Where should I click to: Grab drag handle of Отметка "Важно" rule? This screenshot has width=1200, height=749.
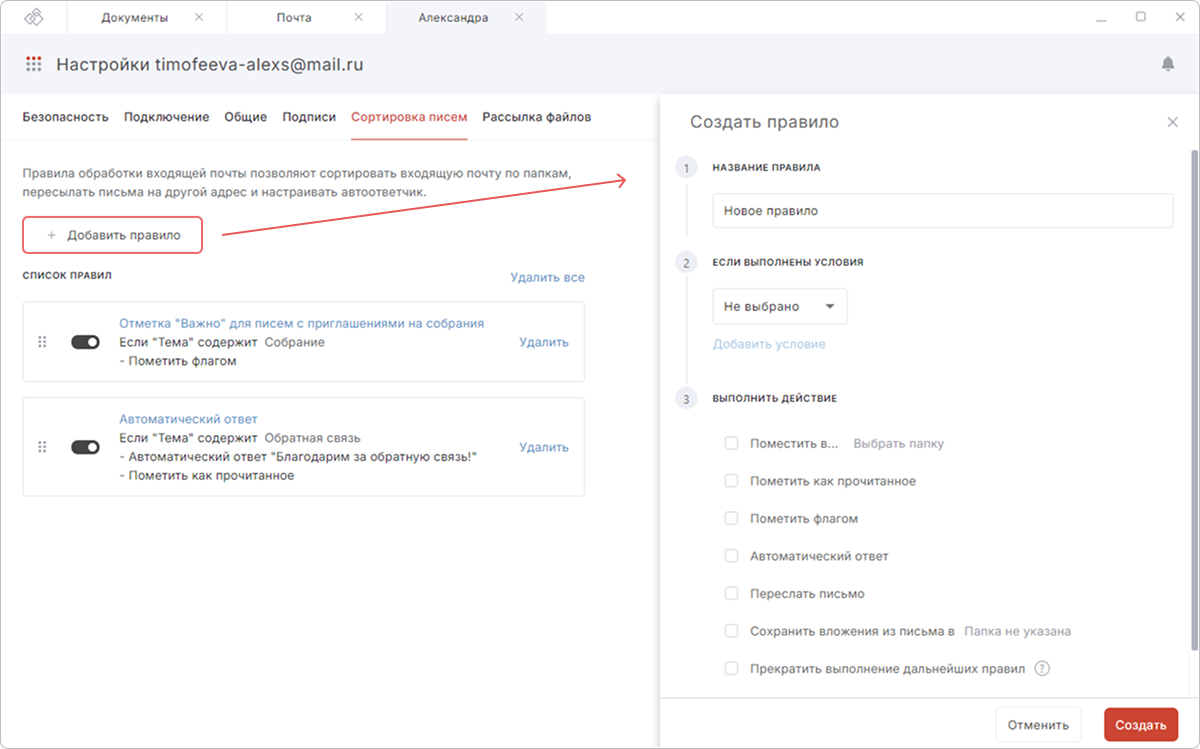coord(42,342)
